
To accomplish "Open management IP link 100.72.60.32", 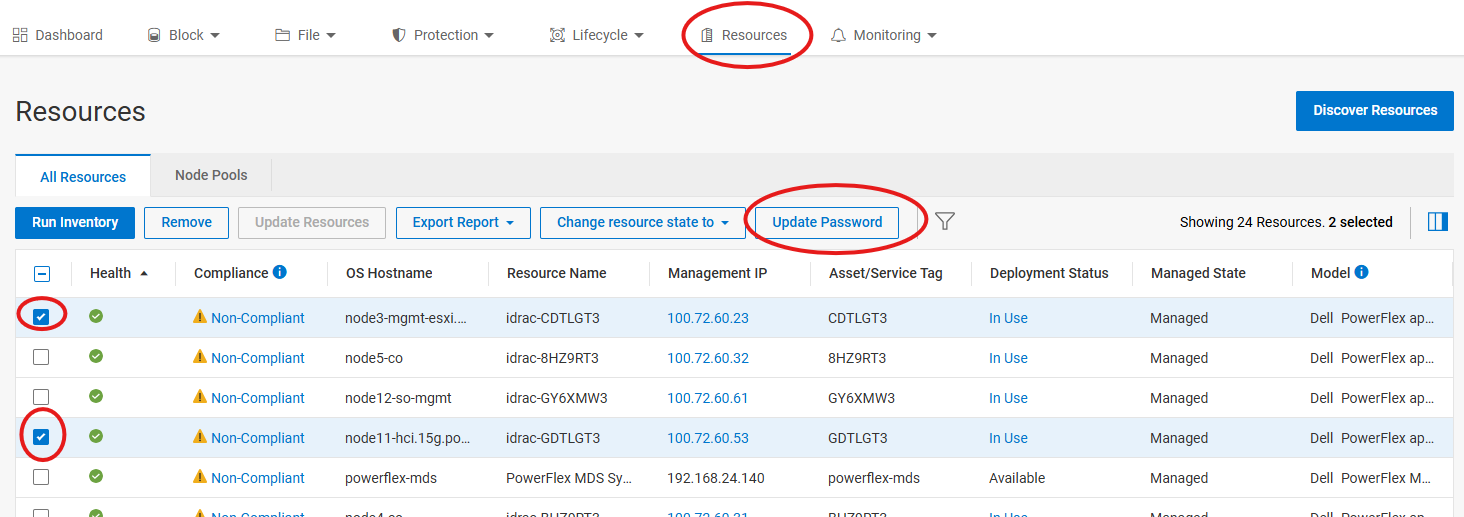I will (708, 358).
